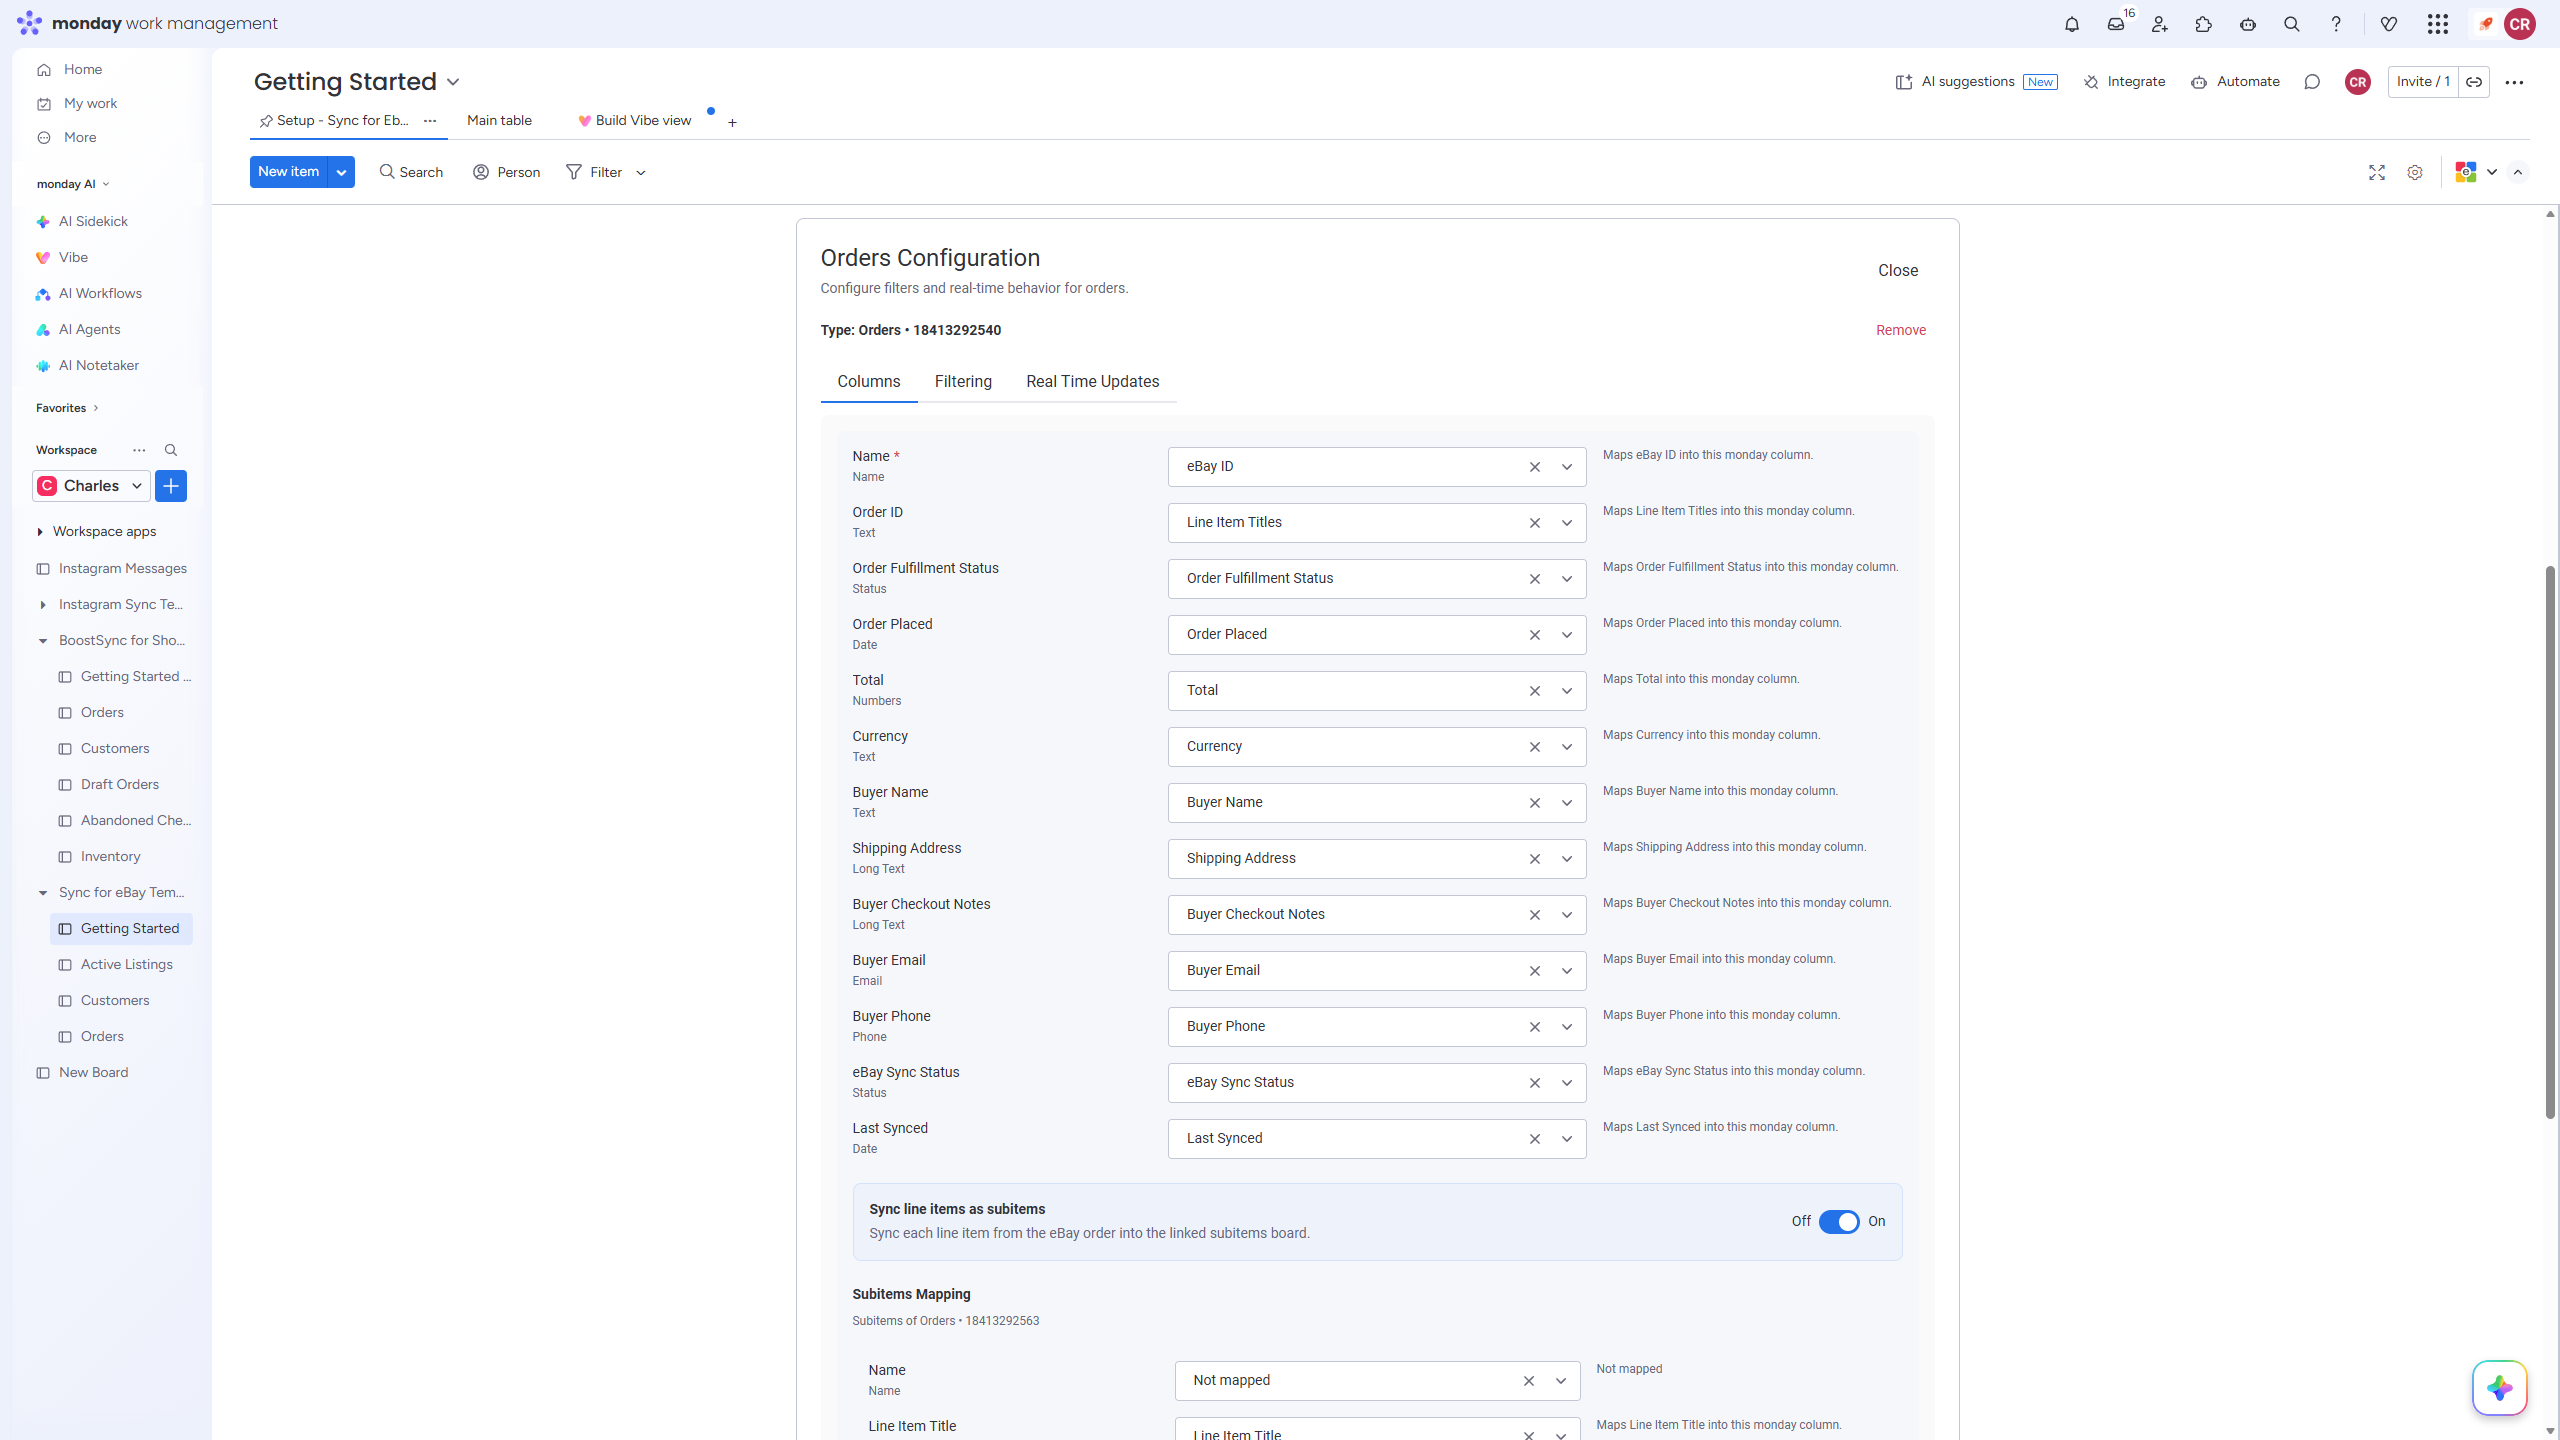Clear the eBay ID mapping
This screenshot has height=1440, width=2560.
pos(1534,467)
